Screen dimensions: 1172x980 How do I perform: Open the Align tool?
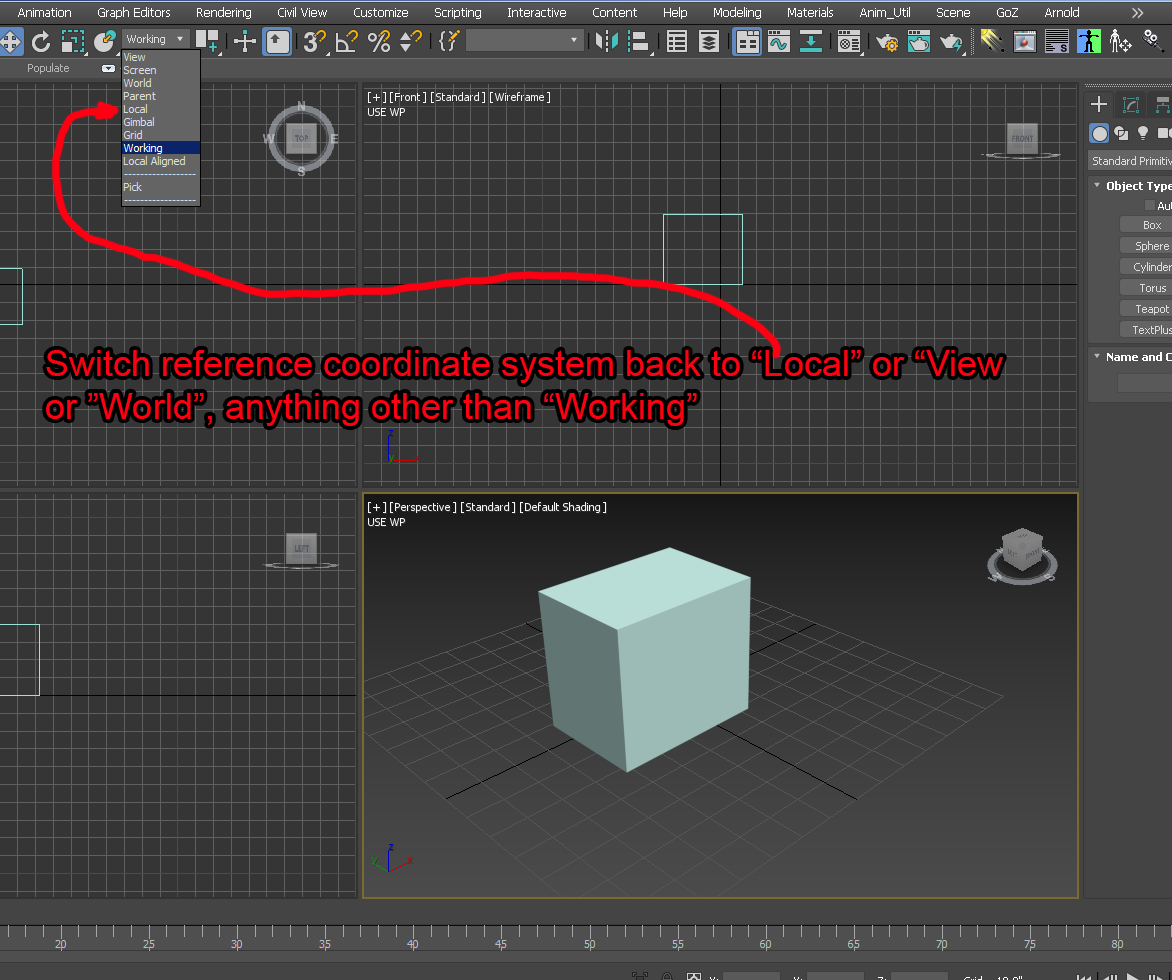(x=639, y=41)
